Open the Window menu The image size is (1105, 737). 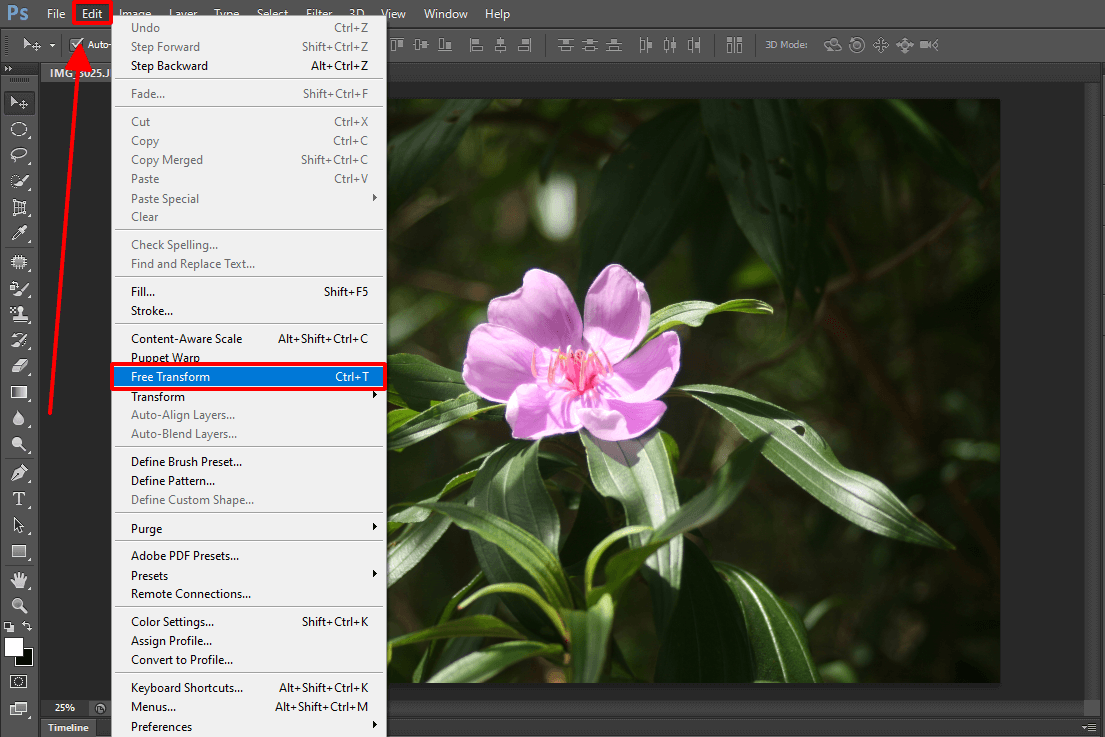tap(445, 14)
